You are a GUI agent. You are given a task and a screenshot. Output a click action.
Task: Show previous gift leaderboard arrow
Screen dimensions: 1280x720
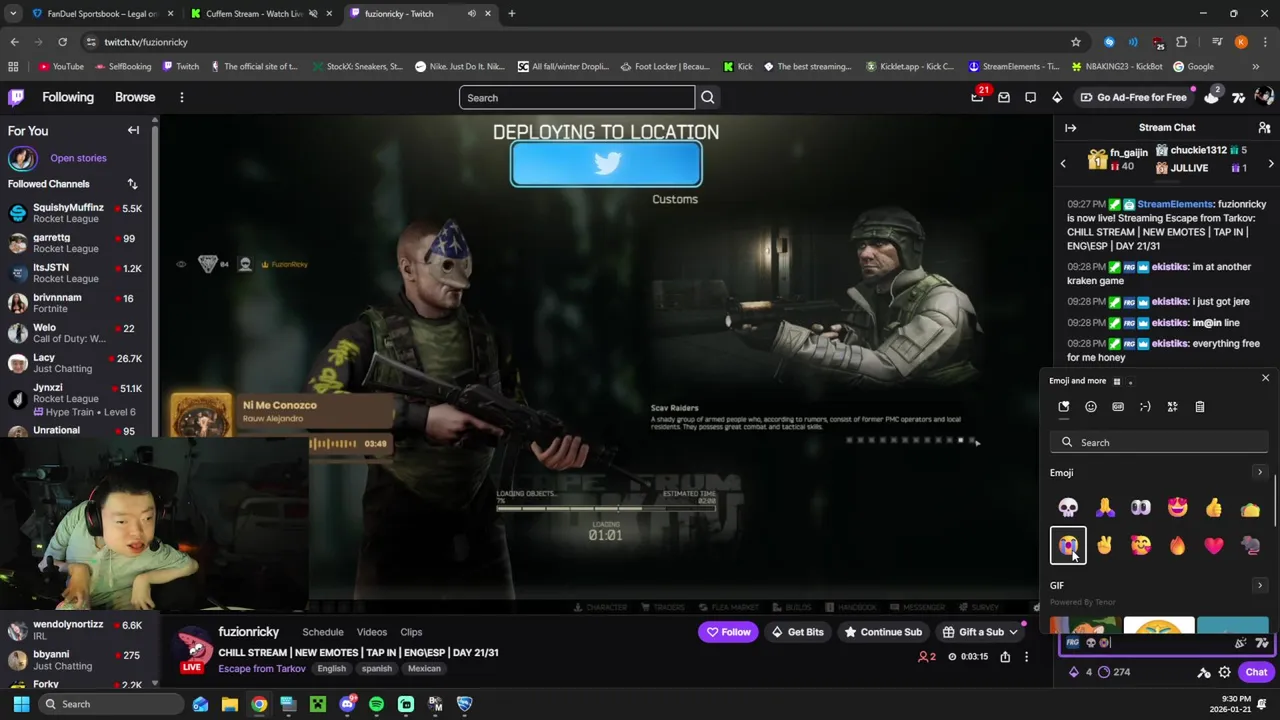1063,163
